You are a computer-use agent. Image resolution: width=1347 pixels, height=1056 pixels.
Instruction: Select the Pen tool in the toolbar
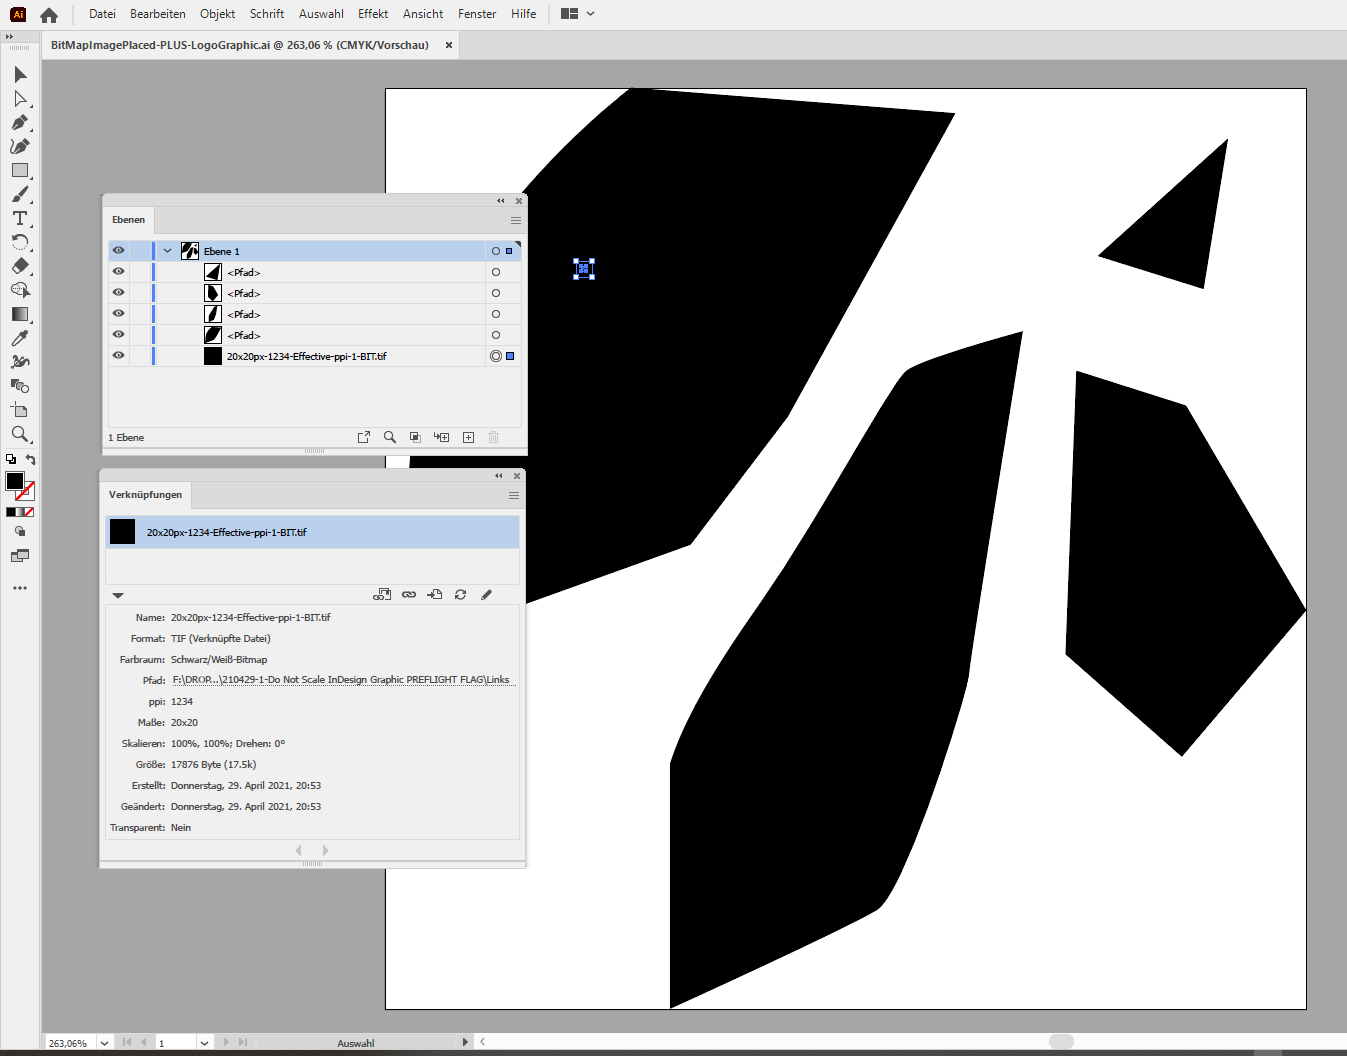pos(20,122)
